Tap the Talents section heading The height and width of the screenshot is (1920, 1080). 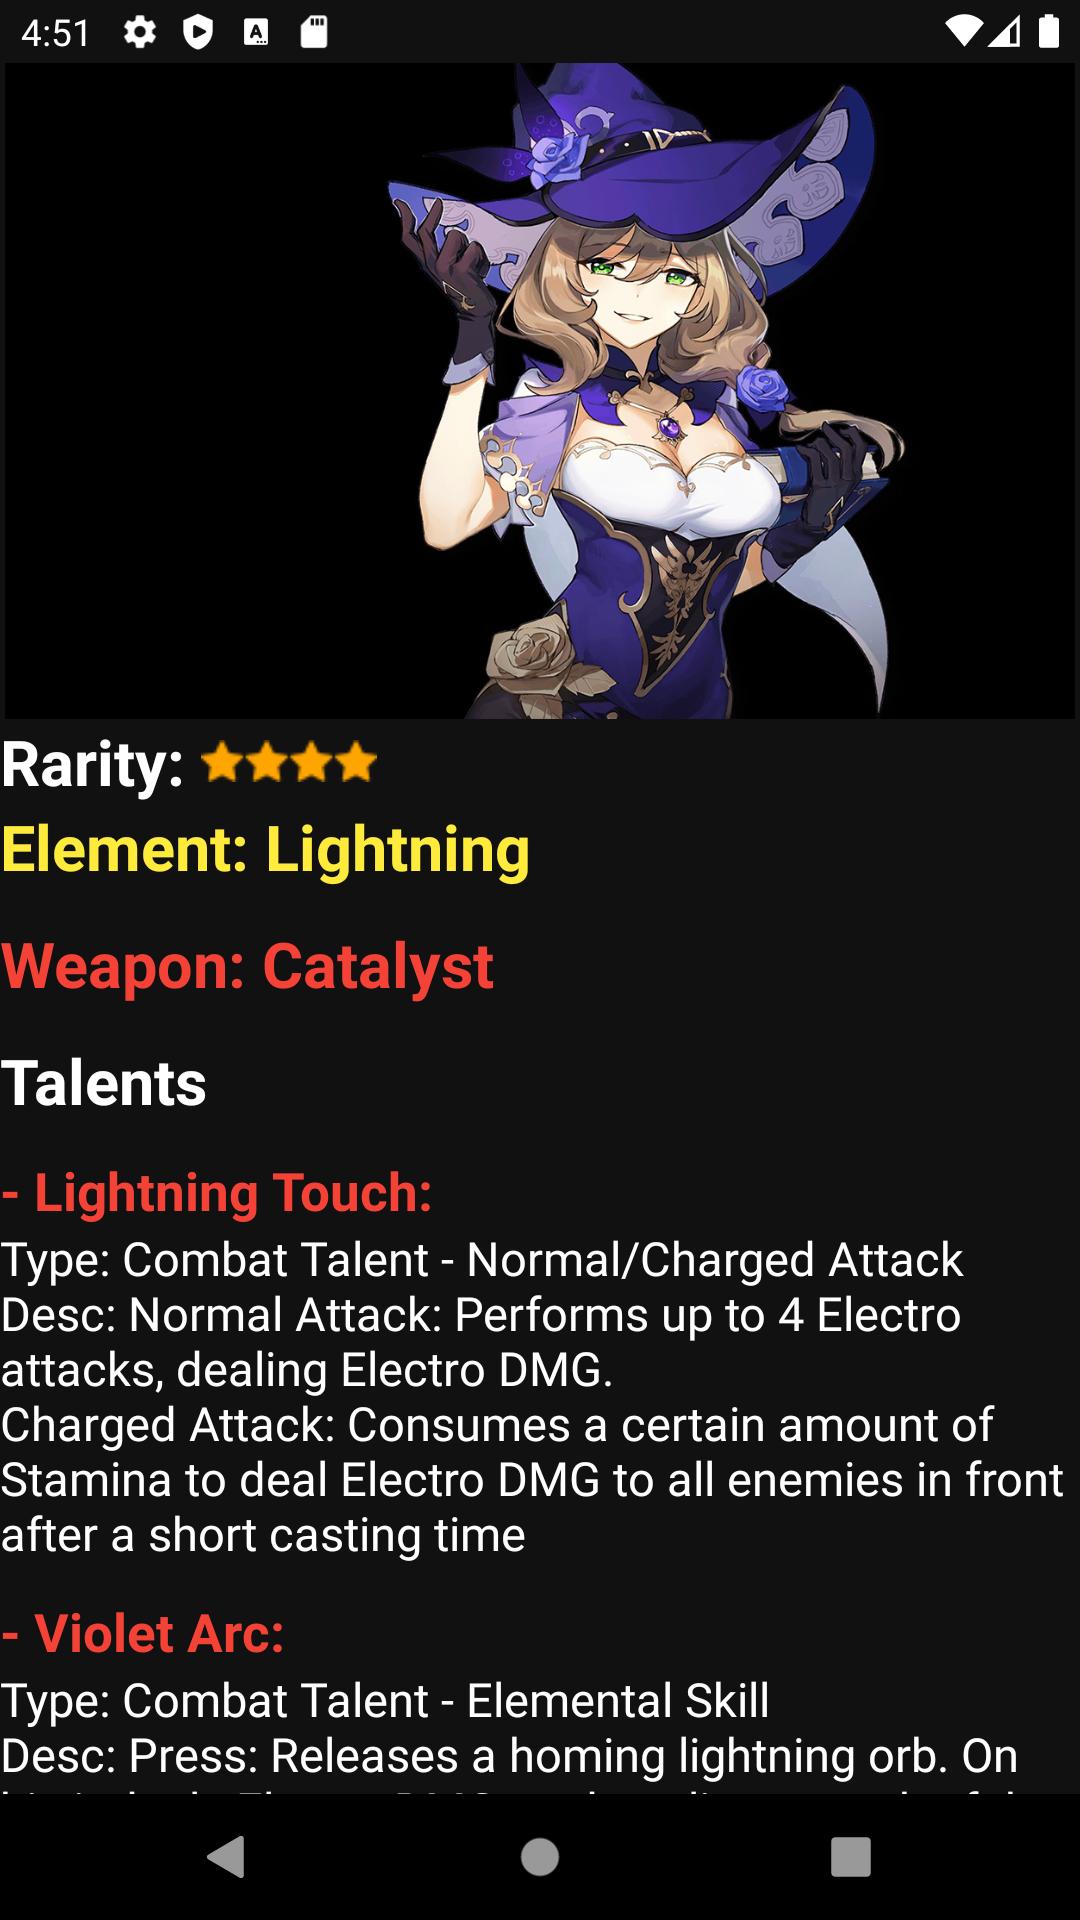coord(103,1083)
